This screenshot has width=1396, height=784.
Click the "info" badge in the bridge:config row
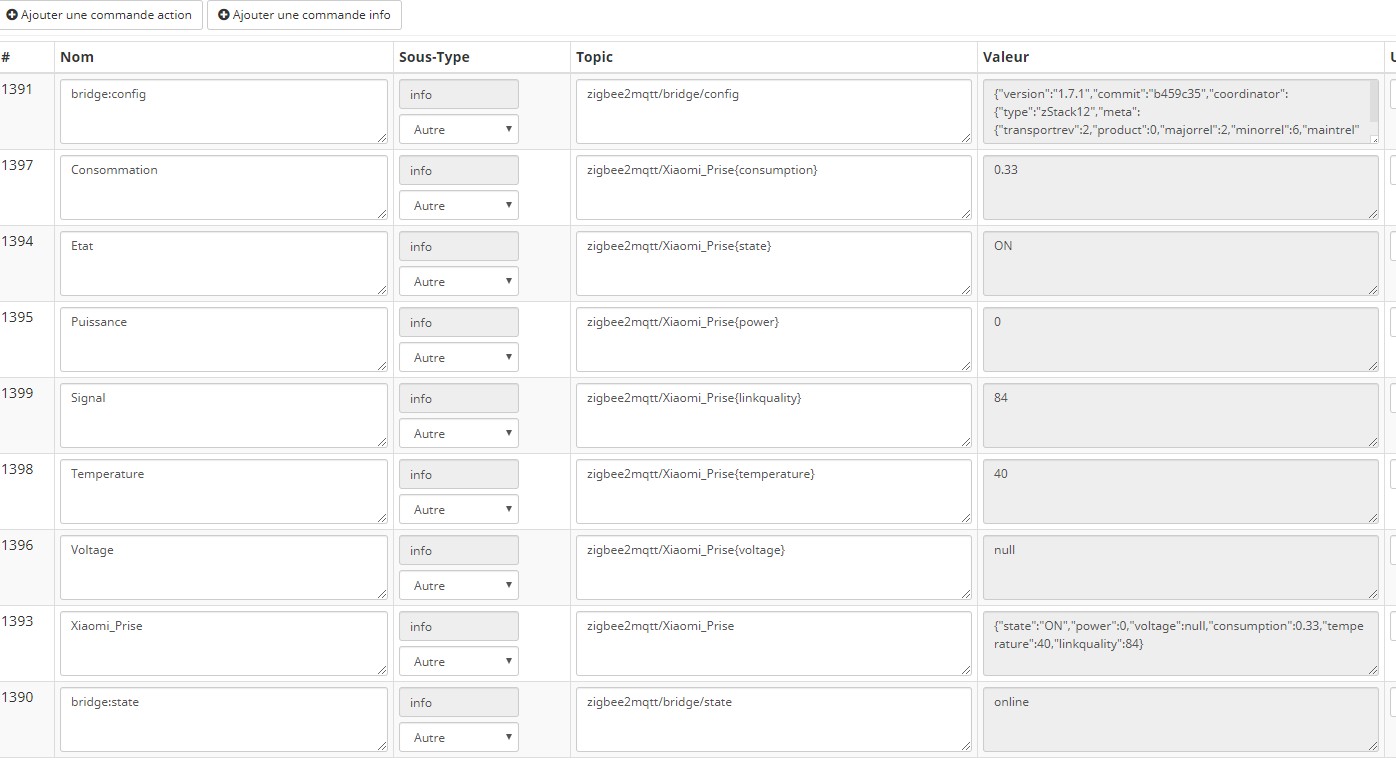tap(458, 94)
